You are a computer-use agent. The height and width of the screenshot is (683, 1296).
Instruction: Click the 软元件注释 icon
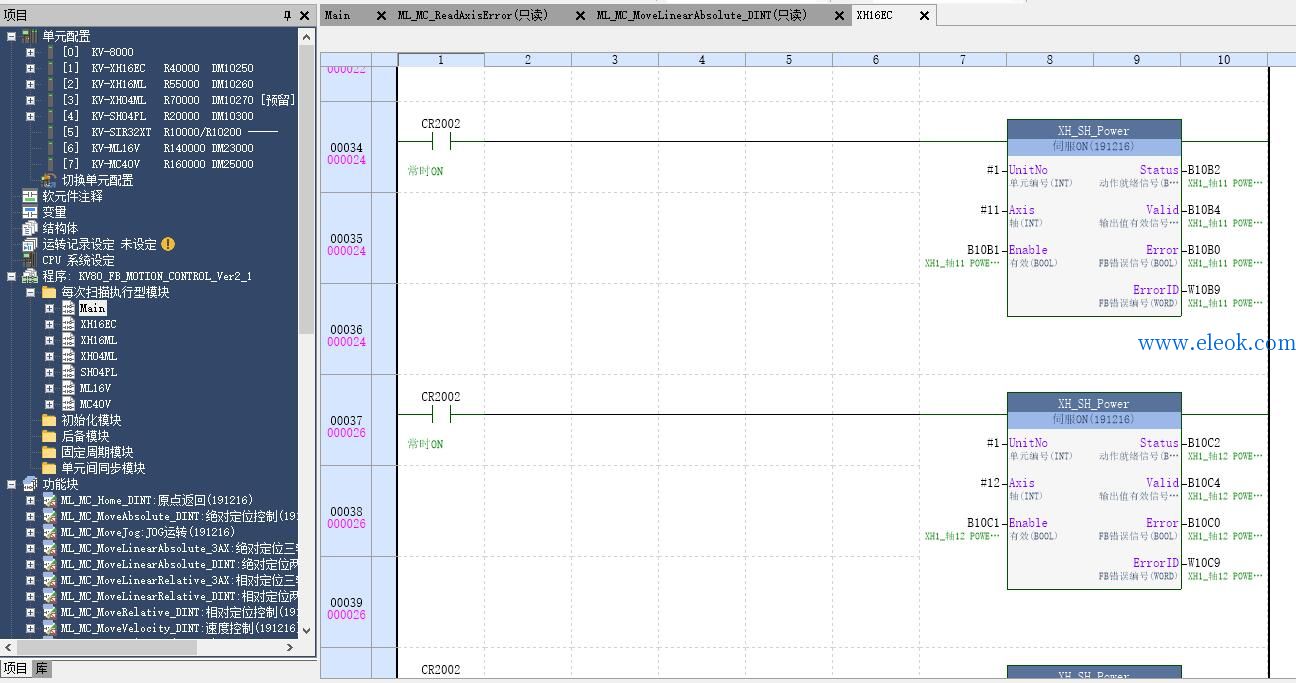[30, 196]
